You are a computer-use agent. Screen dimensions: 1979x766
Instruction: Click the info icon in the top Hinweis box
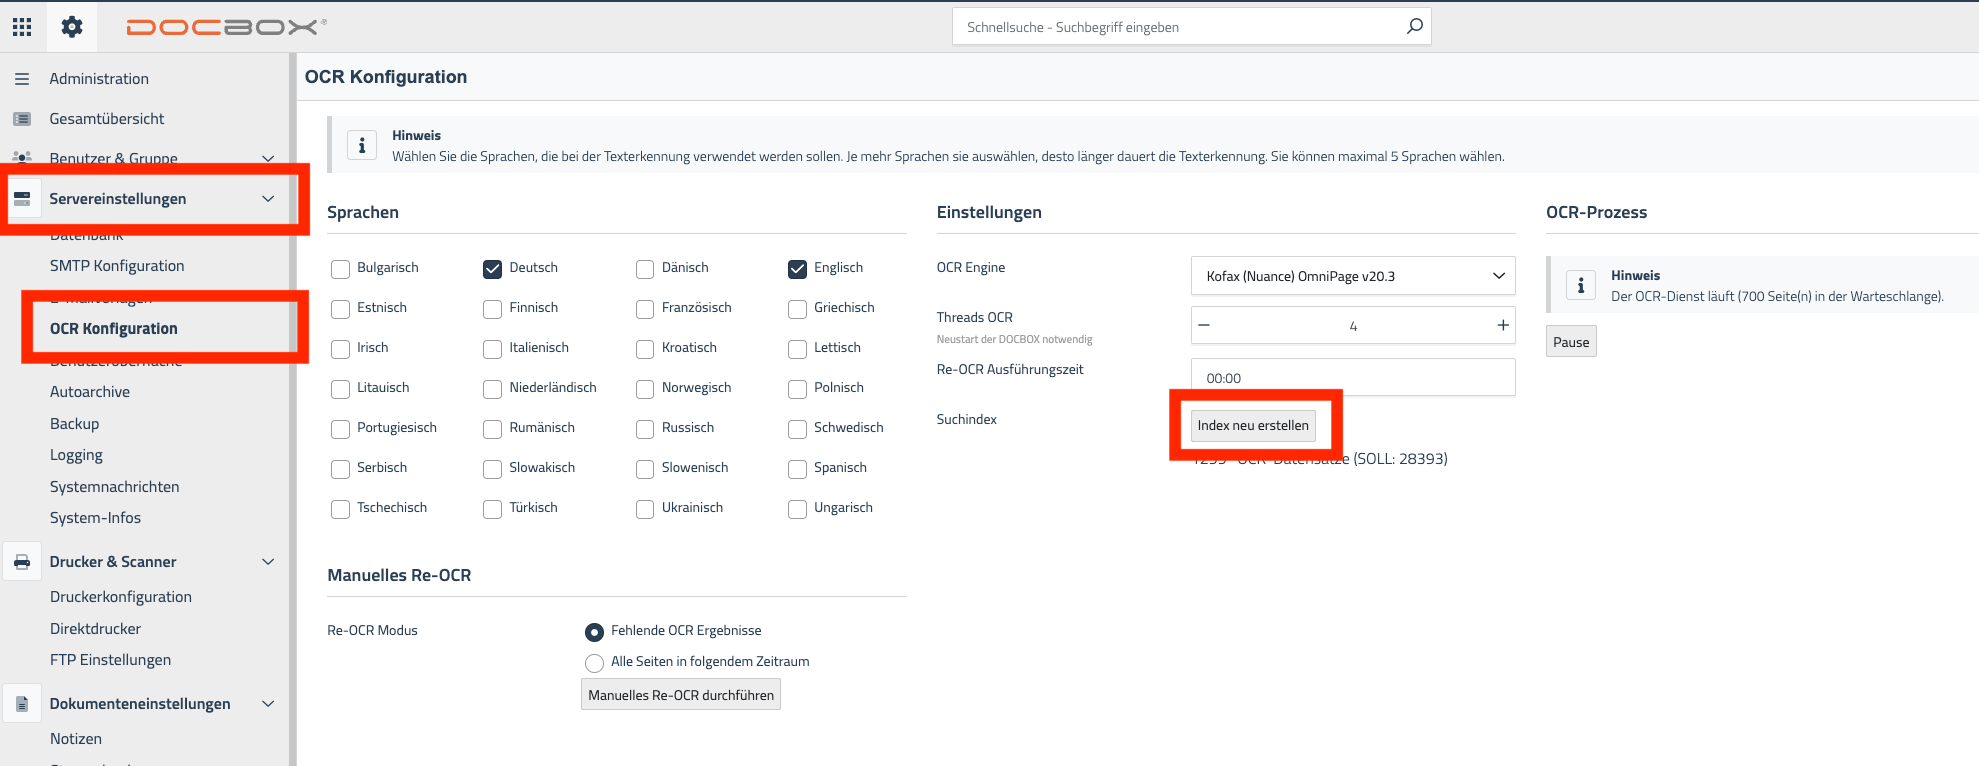tap(362, 146)
